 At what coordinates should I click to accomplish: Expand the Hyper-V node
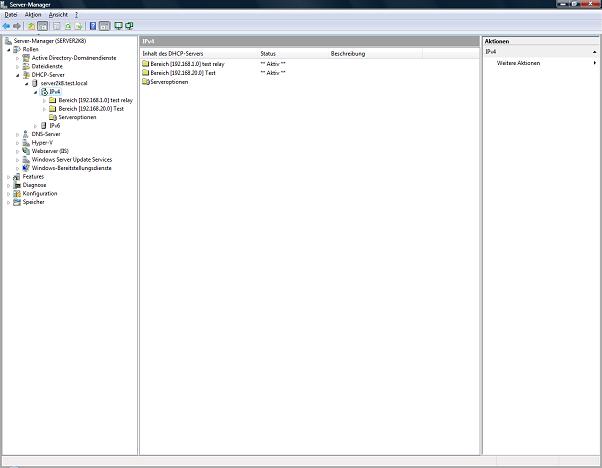click(x=17, y=143)
